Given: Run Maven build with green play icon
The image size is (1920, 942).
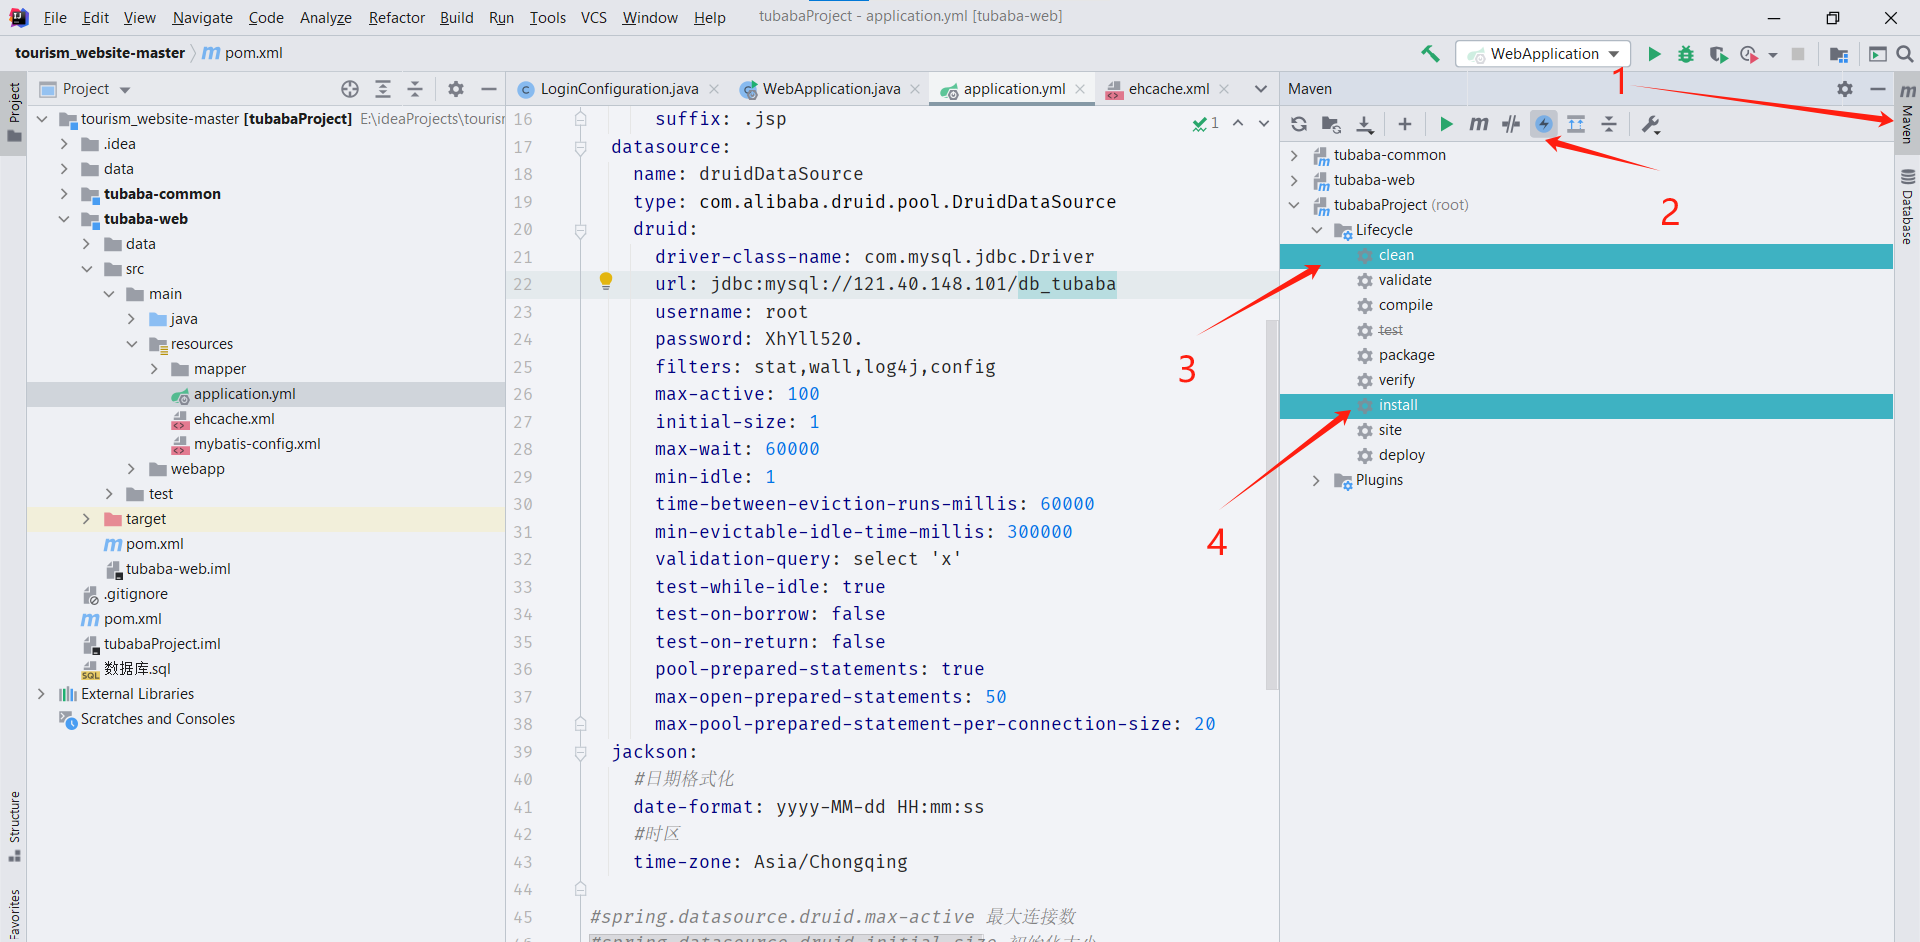Looking at the screenshot, I should click(1446, 124).
